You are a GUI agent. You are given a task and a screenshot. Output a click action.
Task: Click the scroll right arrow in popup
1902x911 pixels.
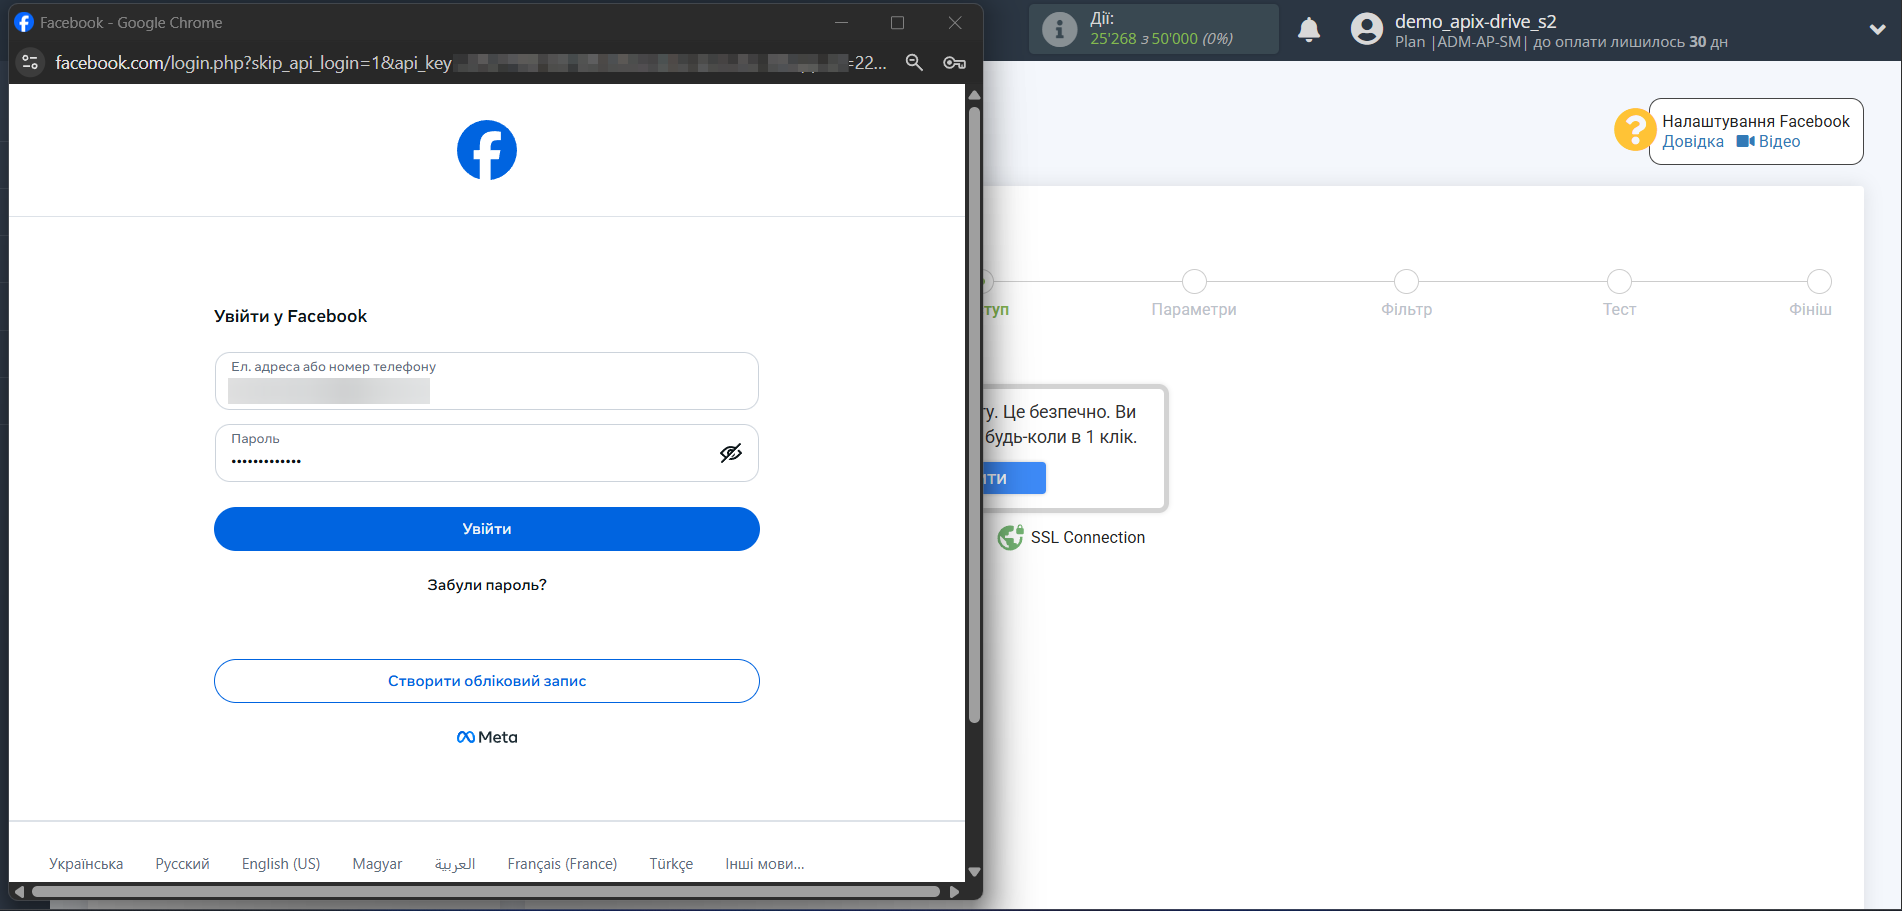954,891
